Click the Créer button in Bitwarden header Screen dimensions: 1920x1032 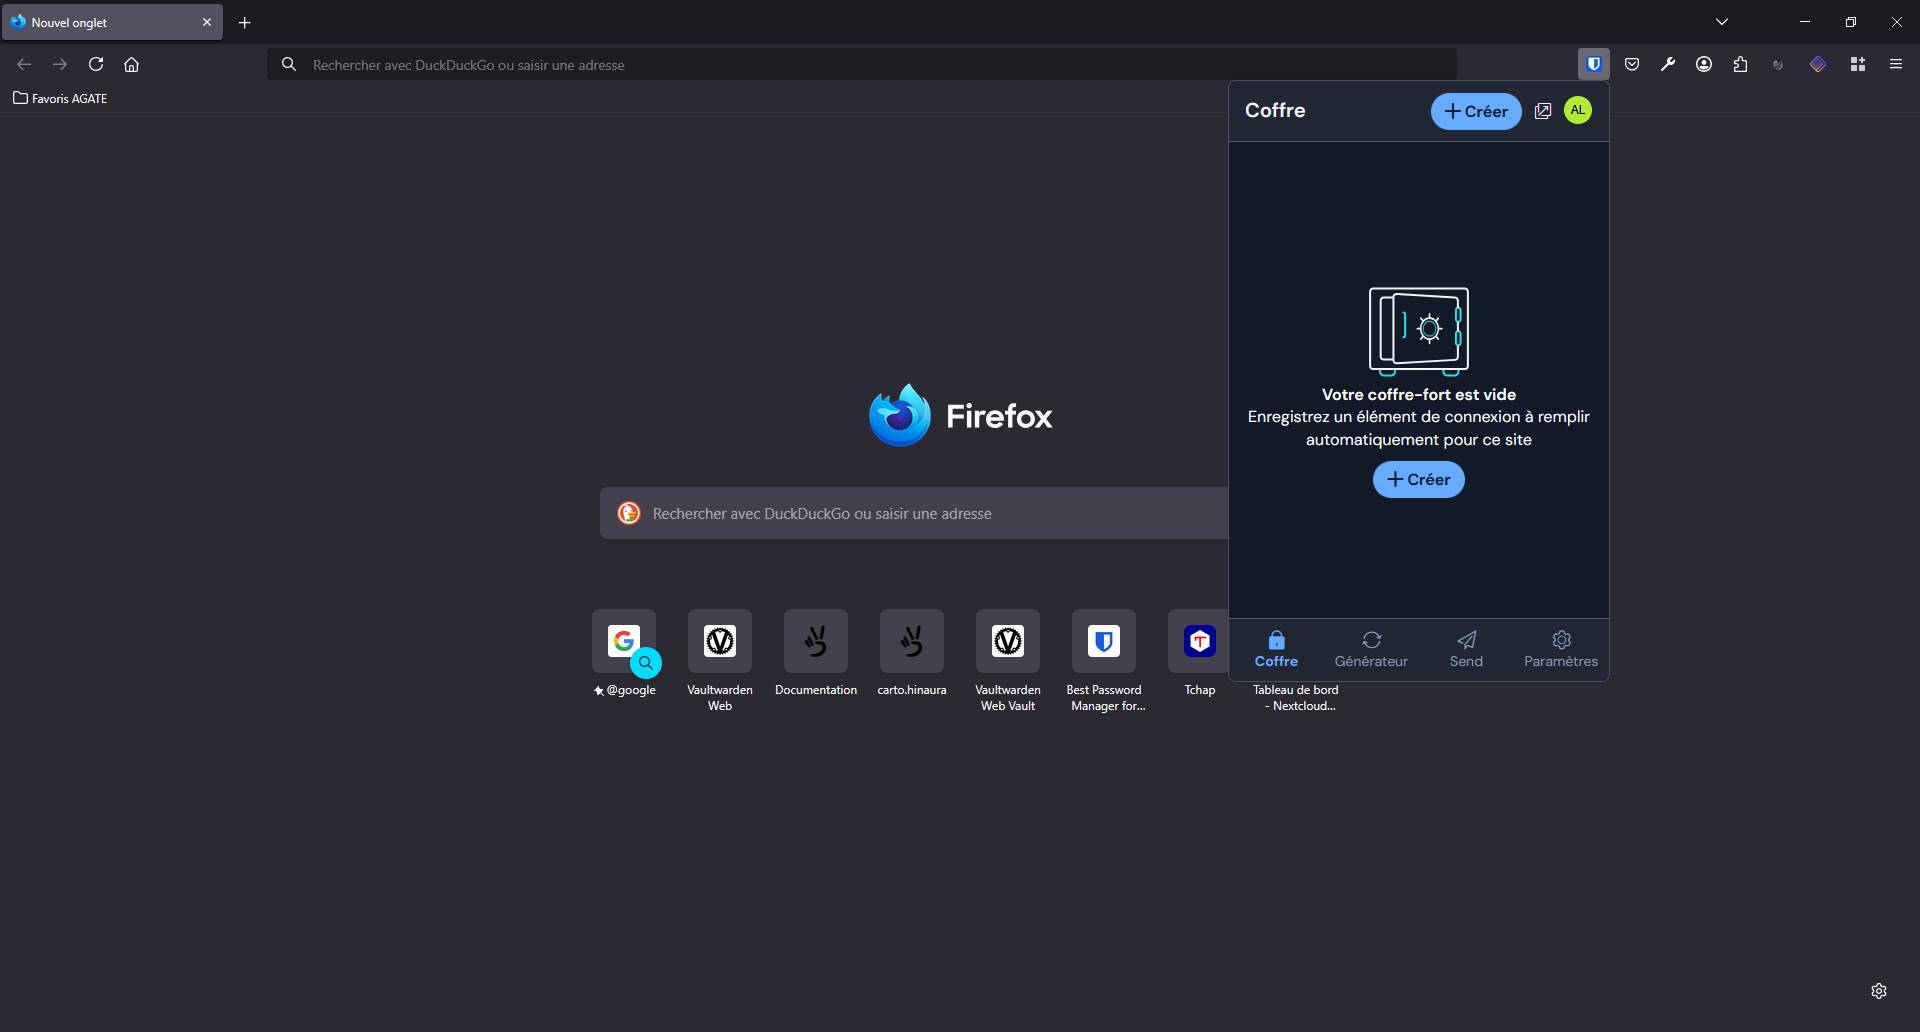click(x=1477, y=111)
